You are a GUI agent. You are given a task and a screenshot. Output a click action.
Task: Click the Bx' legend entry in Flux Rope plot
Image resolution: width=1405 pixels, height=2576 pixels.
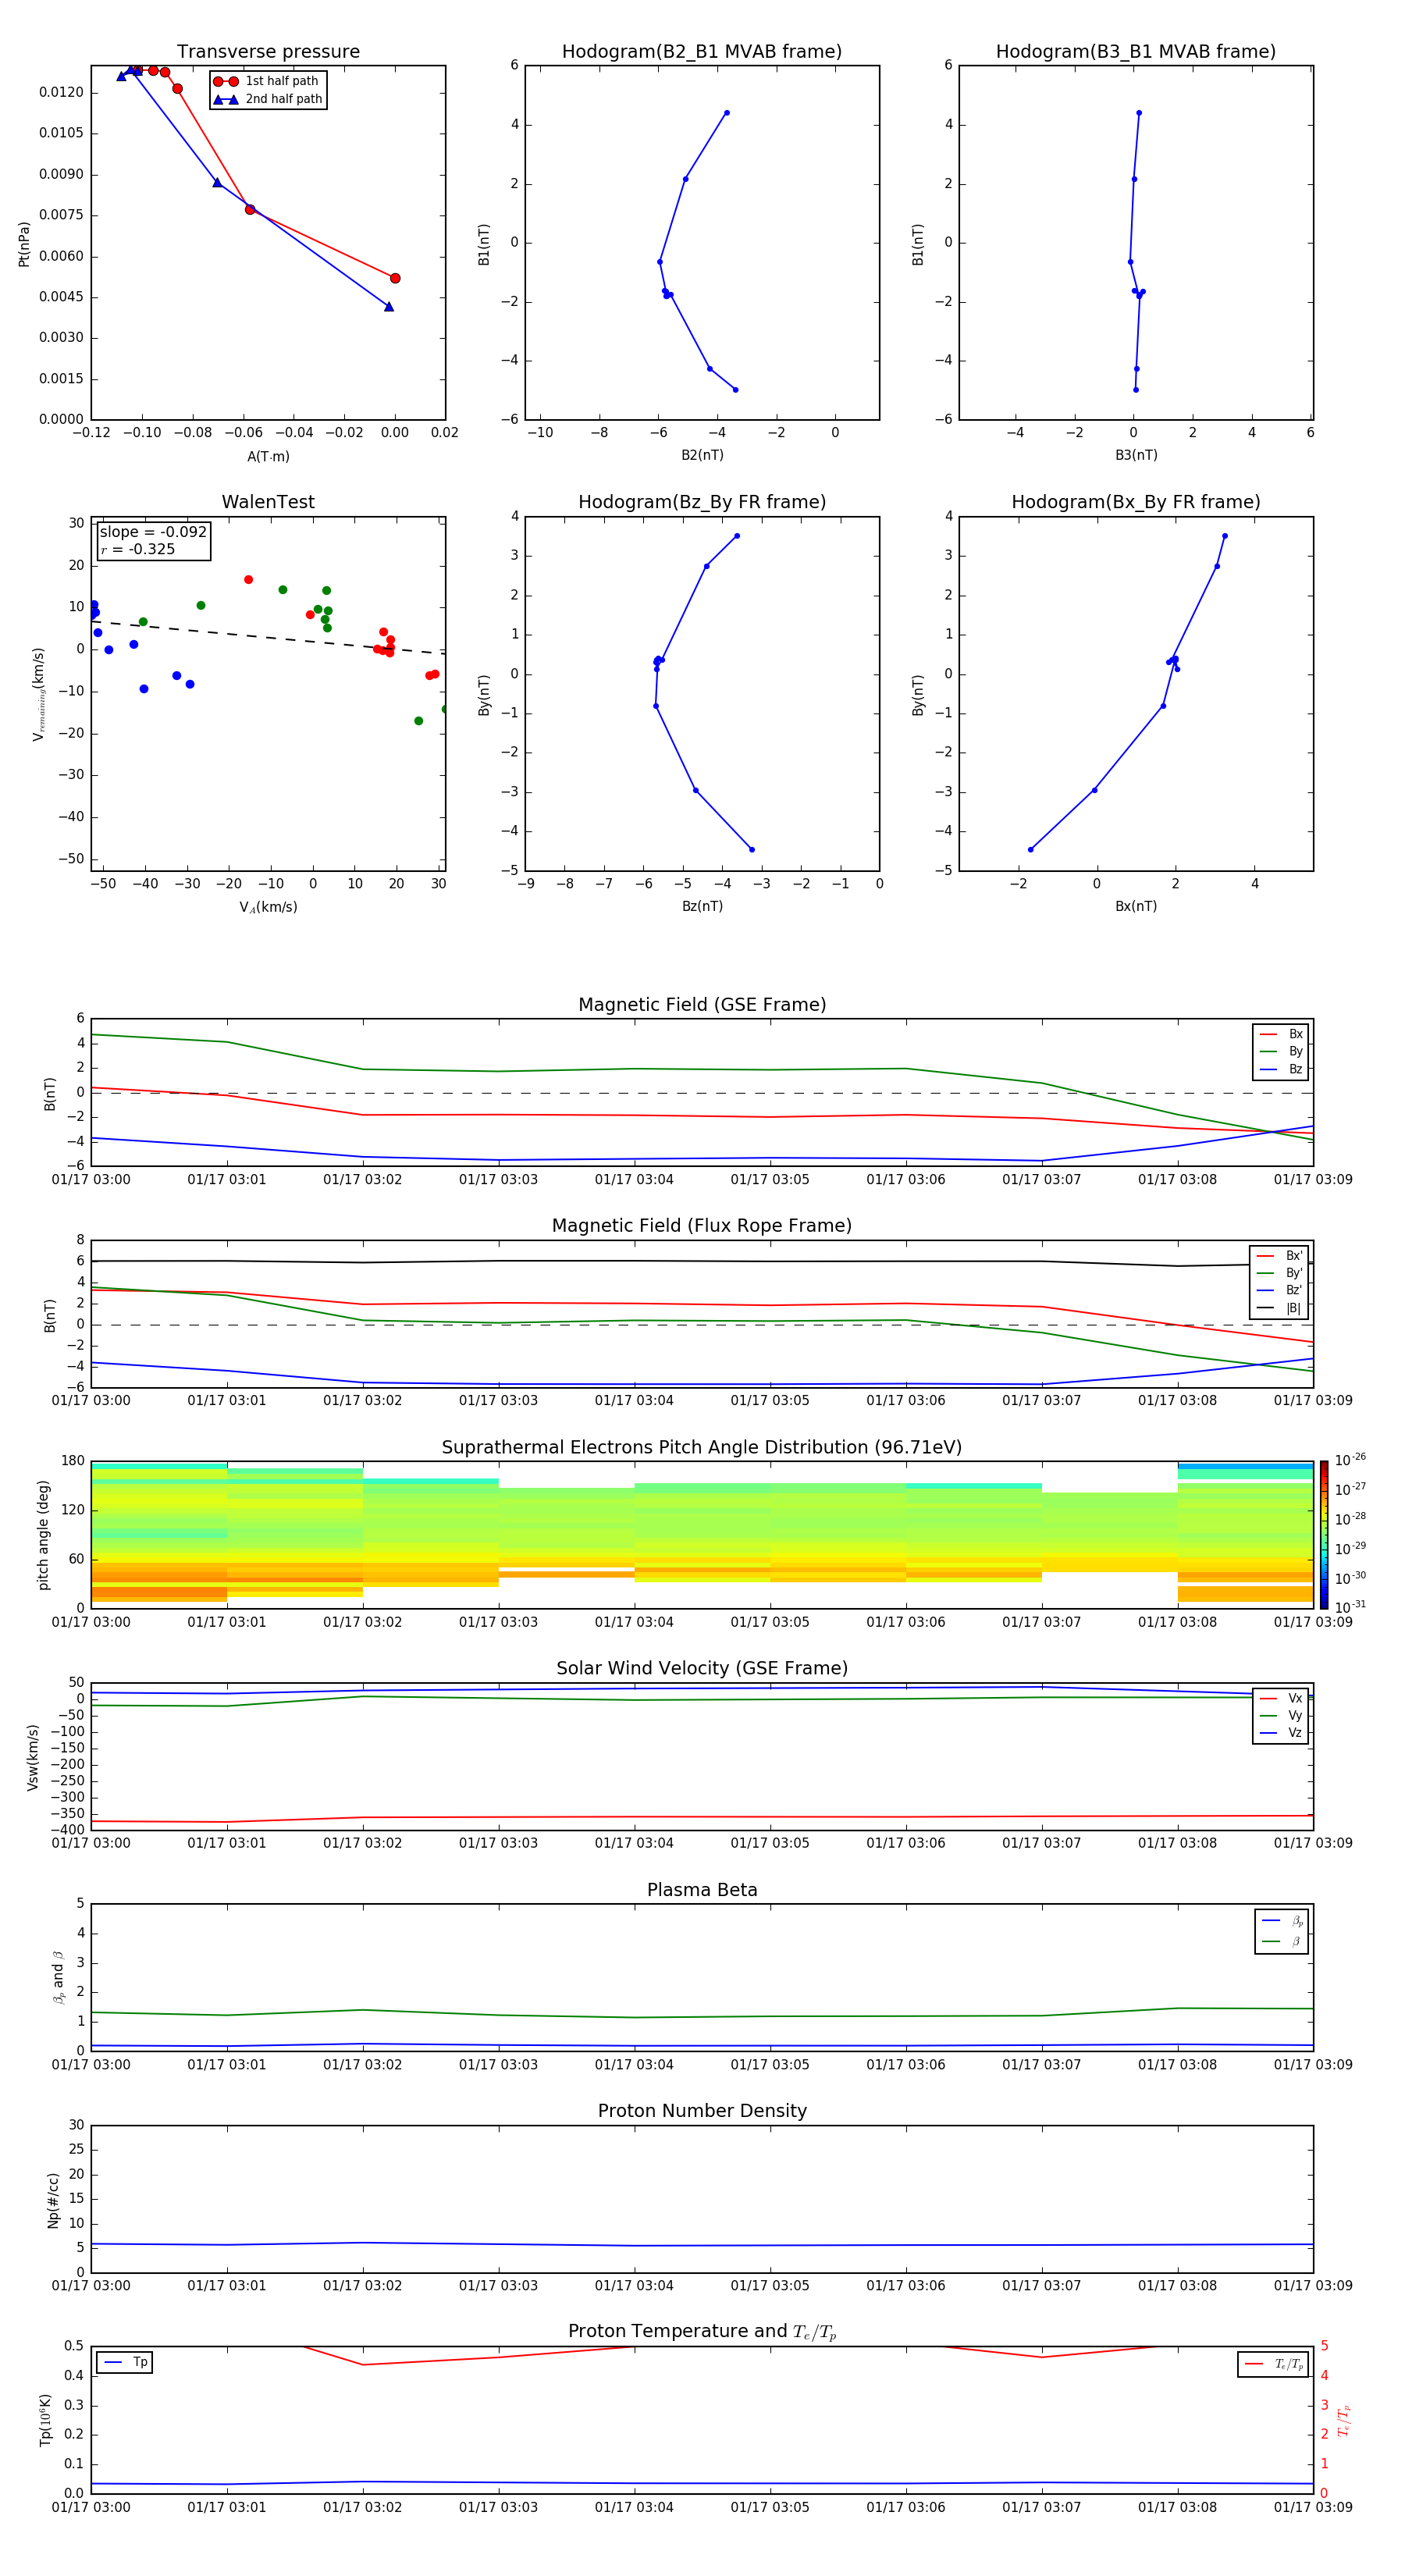1279,1256
